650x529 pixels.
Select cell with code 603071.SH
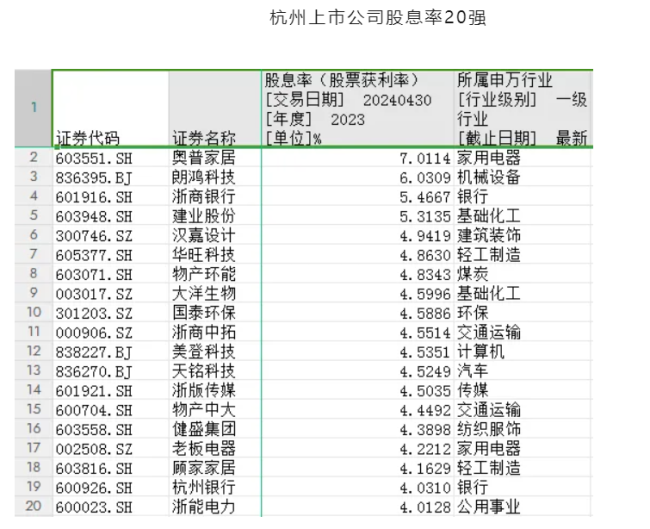pos(111,274)
